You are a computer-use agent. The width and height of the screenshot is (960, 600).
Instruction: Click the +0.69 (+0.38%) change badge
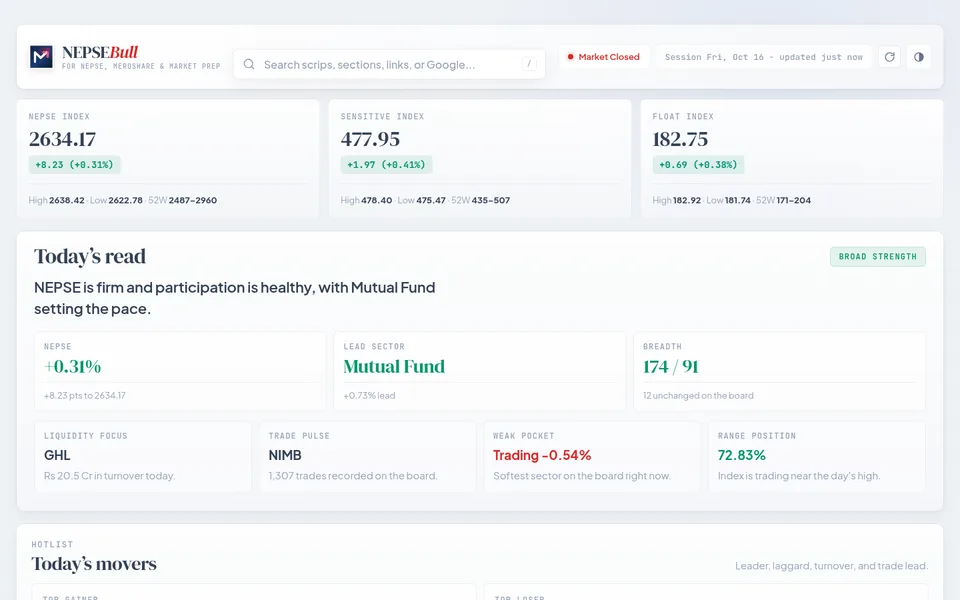(699, 165)
